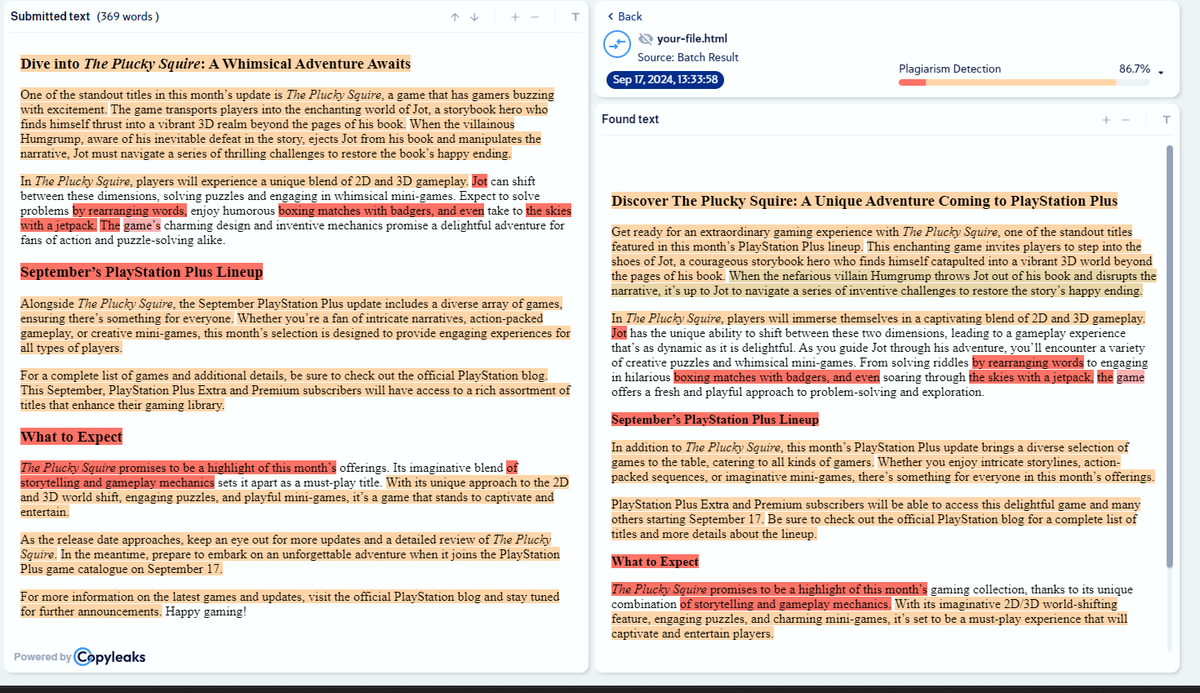Toggle text-only view in Submitted text panel

point(574,17)
